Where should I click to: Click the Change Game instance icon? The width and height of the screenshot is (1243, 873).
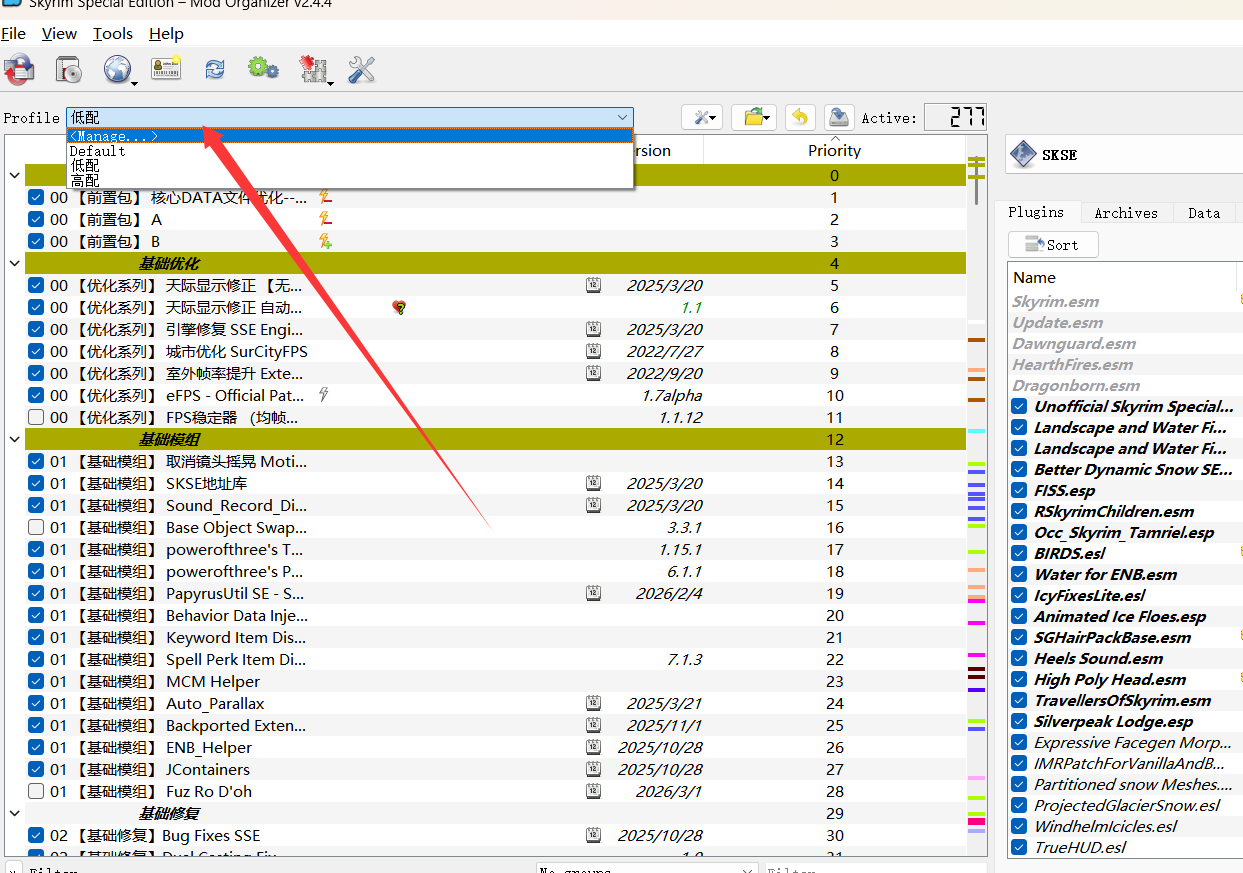click(19, 70)
